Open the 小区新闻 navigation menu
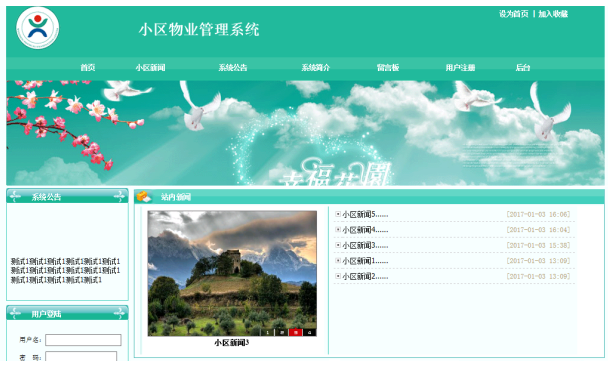The image size is (608, 375). 150,67
